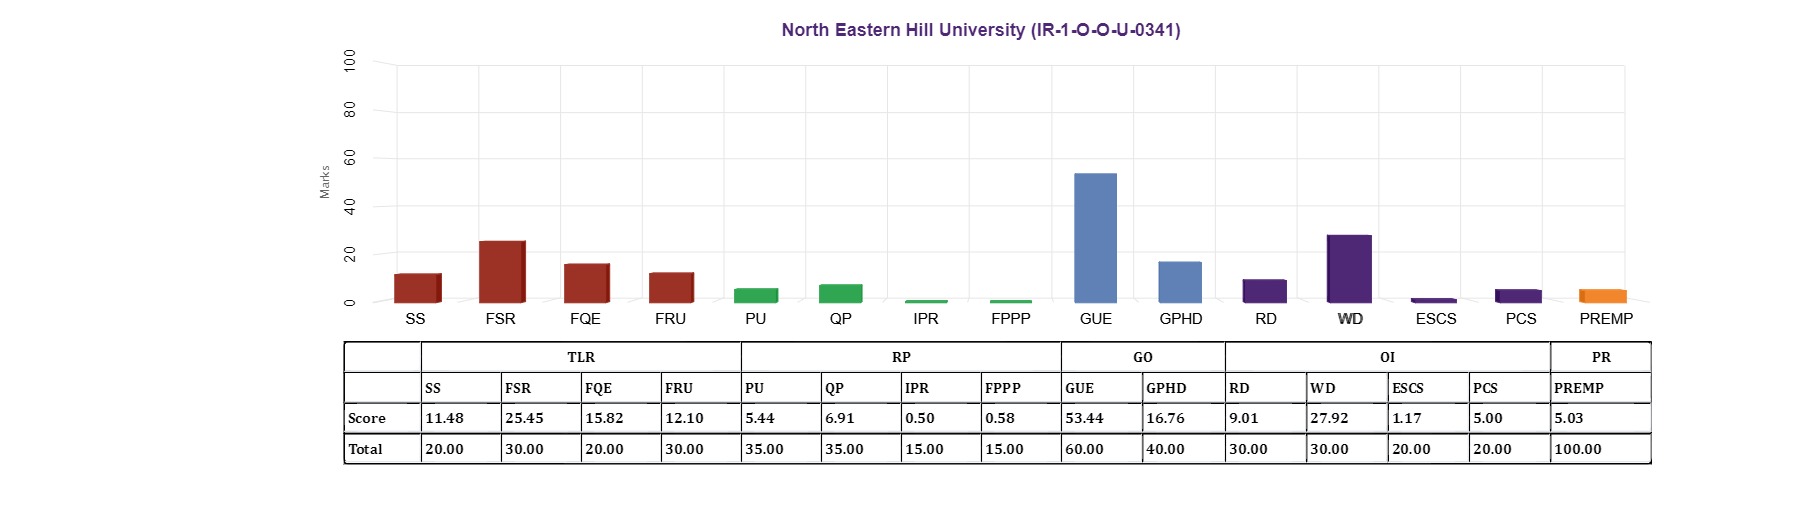The height and width of the screenshot is (511, 1813).
Task: Select score cell 5.03
Action: (x=1601, y=418)
